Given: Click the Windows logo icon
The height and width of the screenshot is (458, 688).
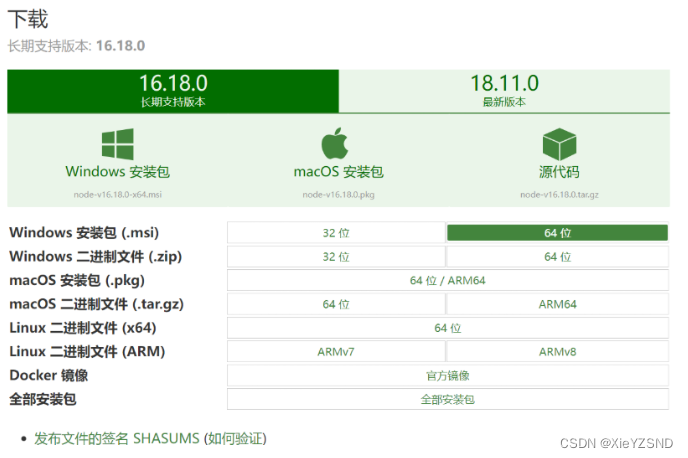Looking at the screenshot, I should point(118,144).
